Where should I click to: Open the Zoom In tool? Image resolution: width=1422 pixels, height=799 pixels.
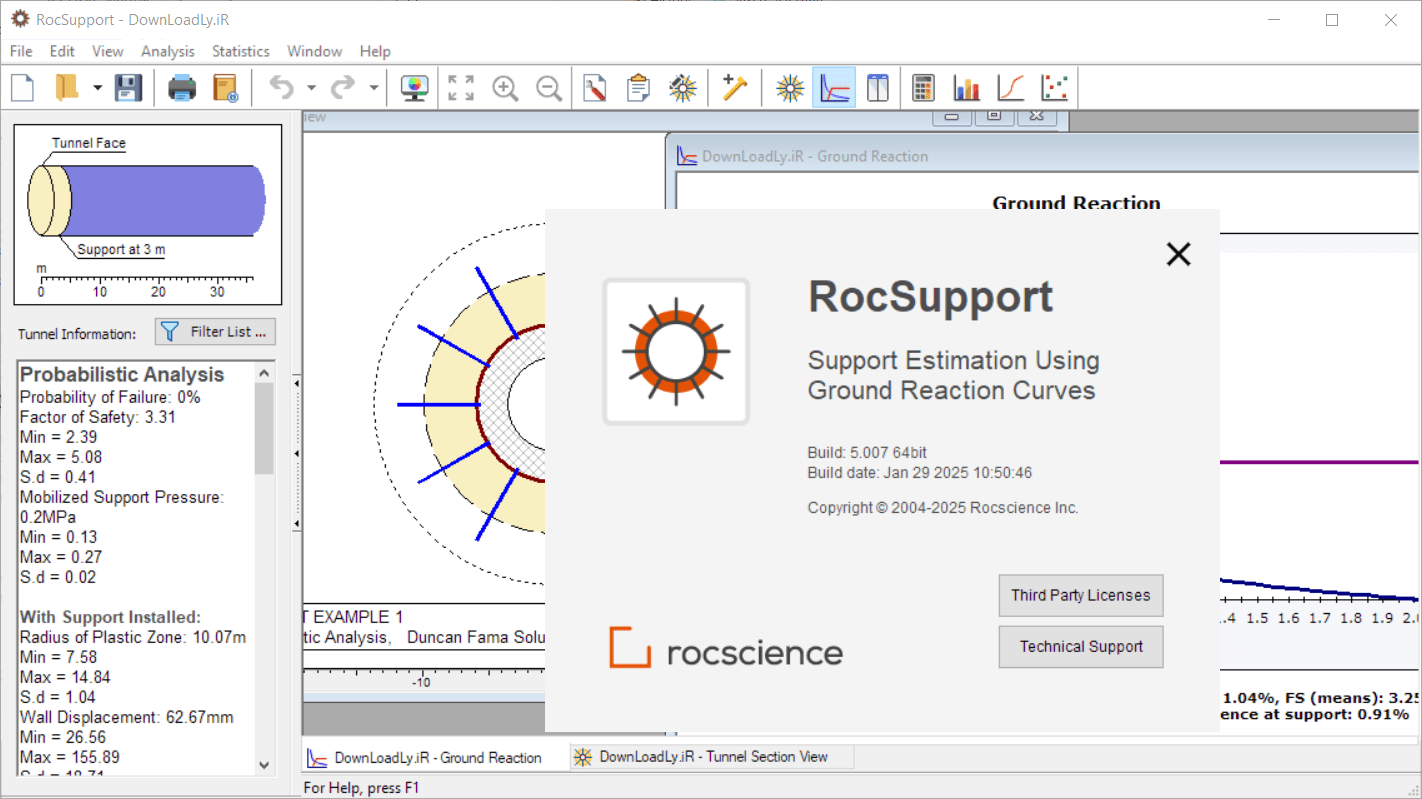coord(505,88)
